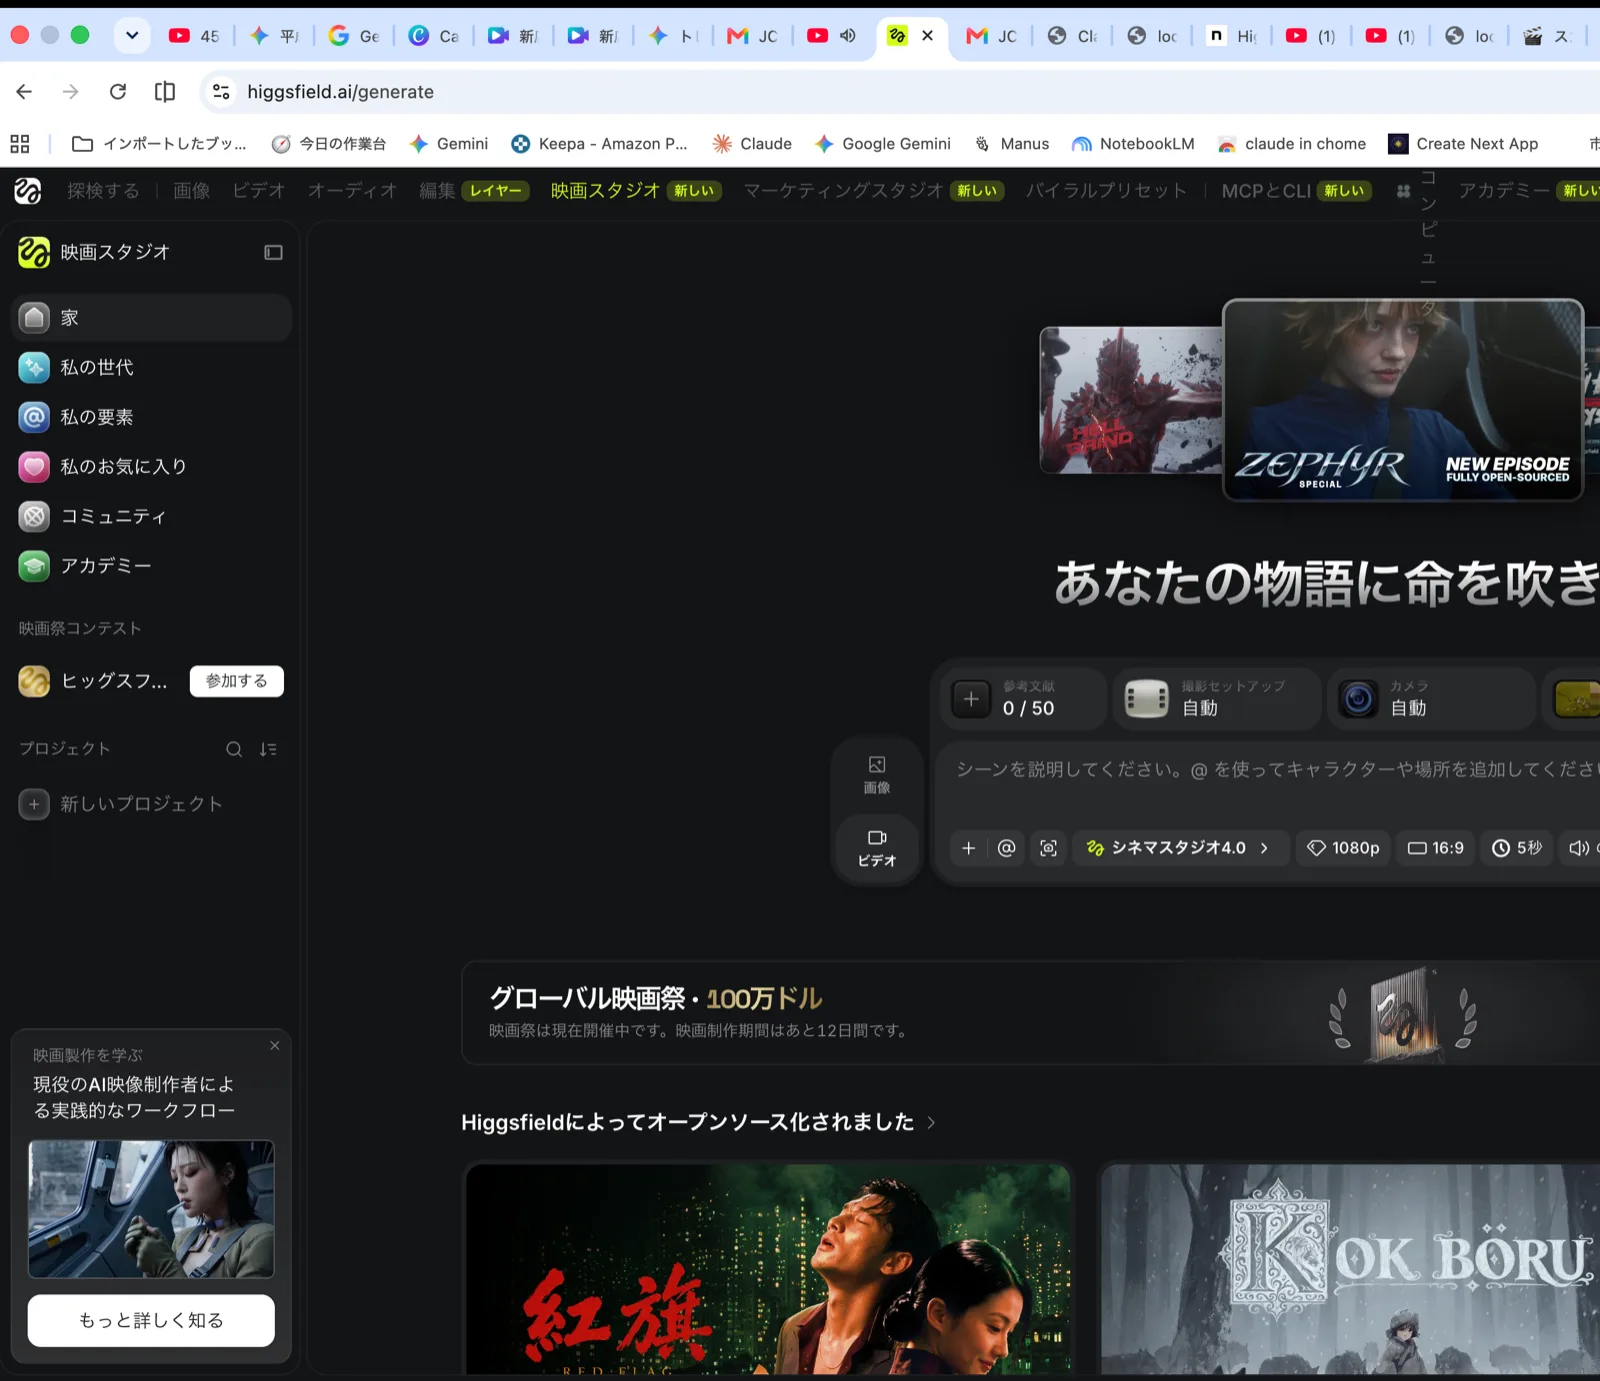Open 私の要素 in the sidebar
1600x1381 pixels.
click(x=151, y=417)
